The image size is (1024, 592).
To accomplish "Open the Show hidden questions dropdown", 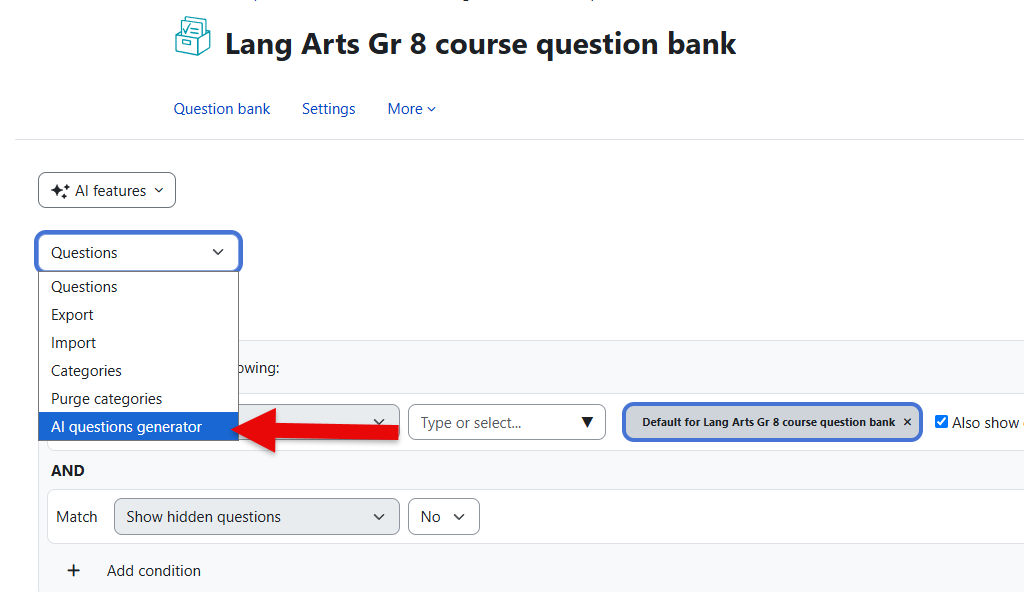I will coord(257,517).
